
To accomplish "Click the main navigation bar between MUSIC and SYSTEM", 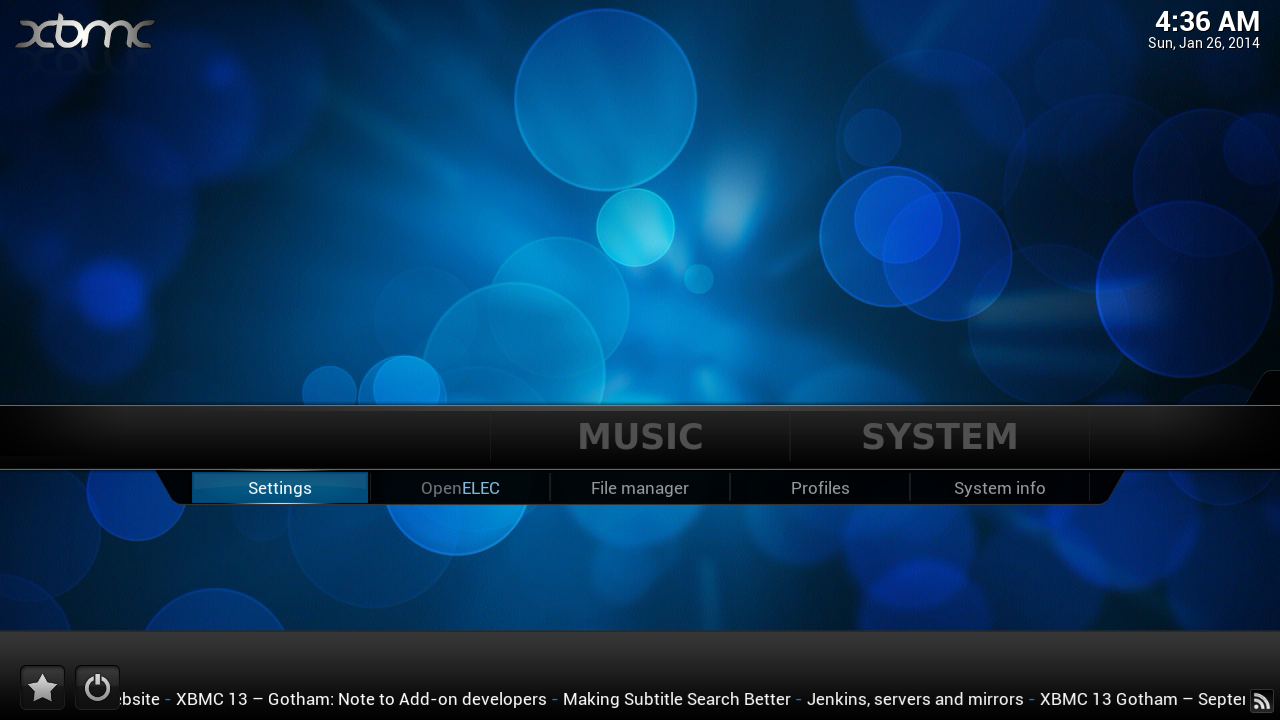I will click(x=790, y=436).
